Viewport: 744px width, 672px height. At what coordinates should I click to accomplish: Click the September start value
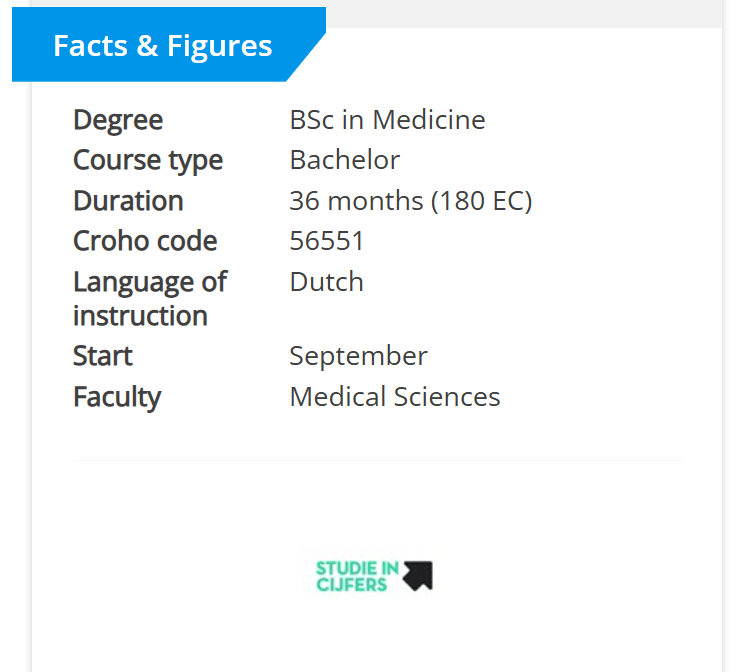pos(358,356)
